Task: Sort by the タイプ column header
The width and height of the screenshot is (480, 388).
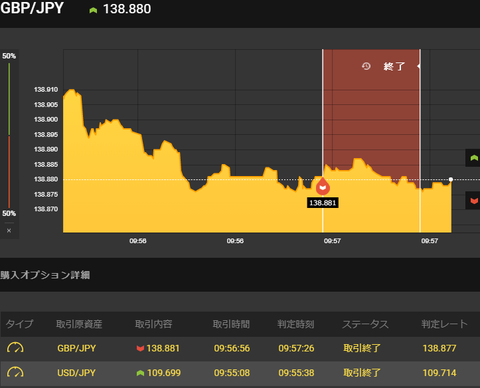Action: point(20,324)
